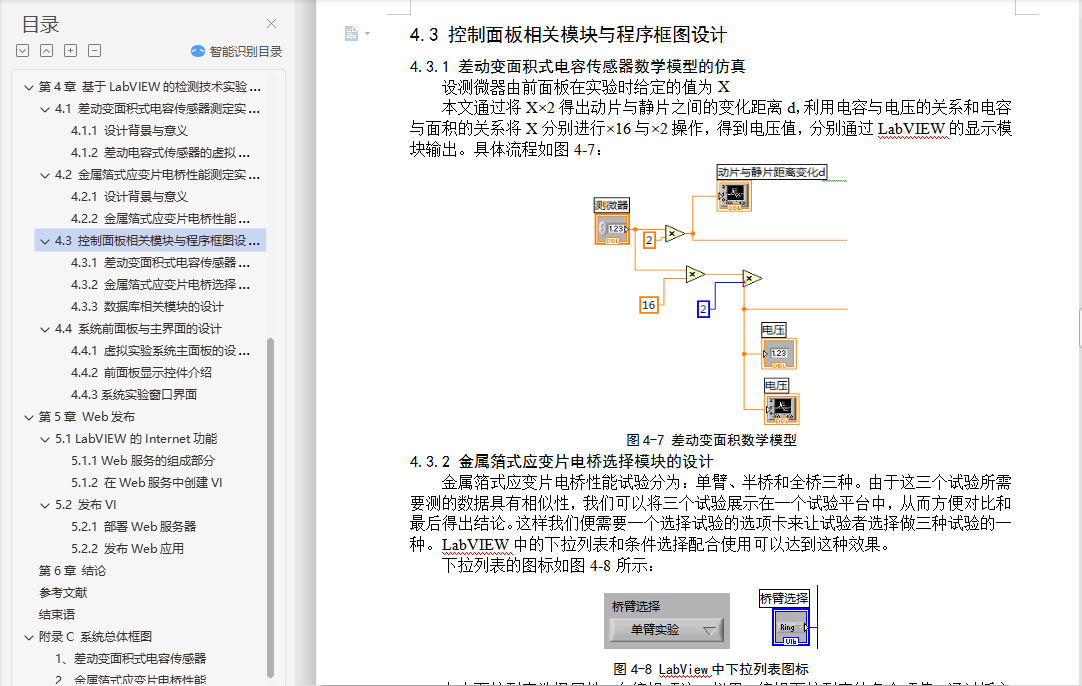Click the expand-all outline levels icon
1082x686 pixels.
click(x=23, y=50)
